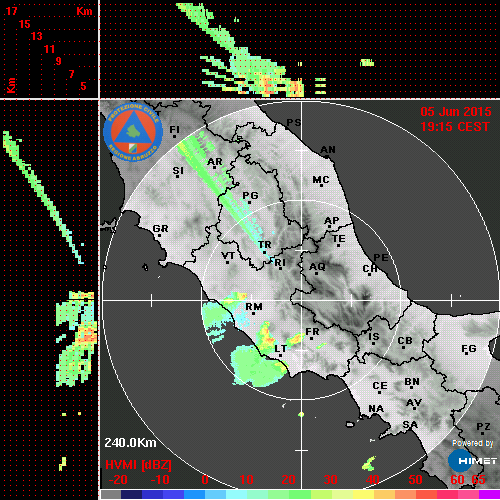This screenshot has height=500, width=500.
Task: Click the RI city label
Action: (280, 263)
